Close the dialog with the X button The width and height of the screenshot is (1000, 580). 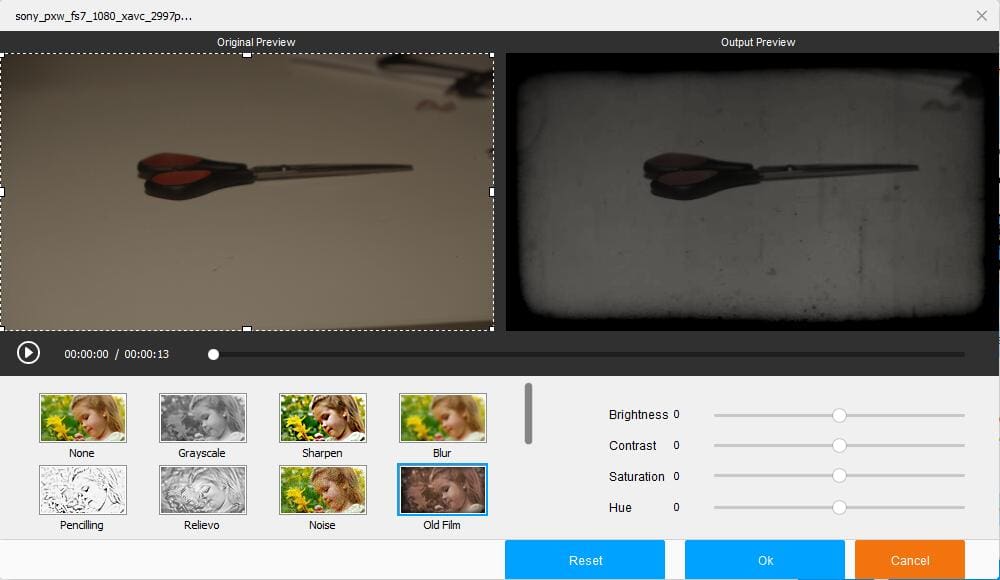pyautogui.click(x=982, y=15)
